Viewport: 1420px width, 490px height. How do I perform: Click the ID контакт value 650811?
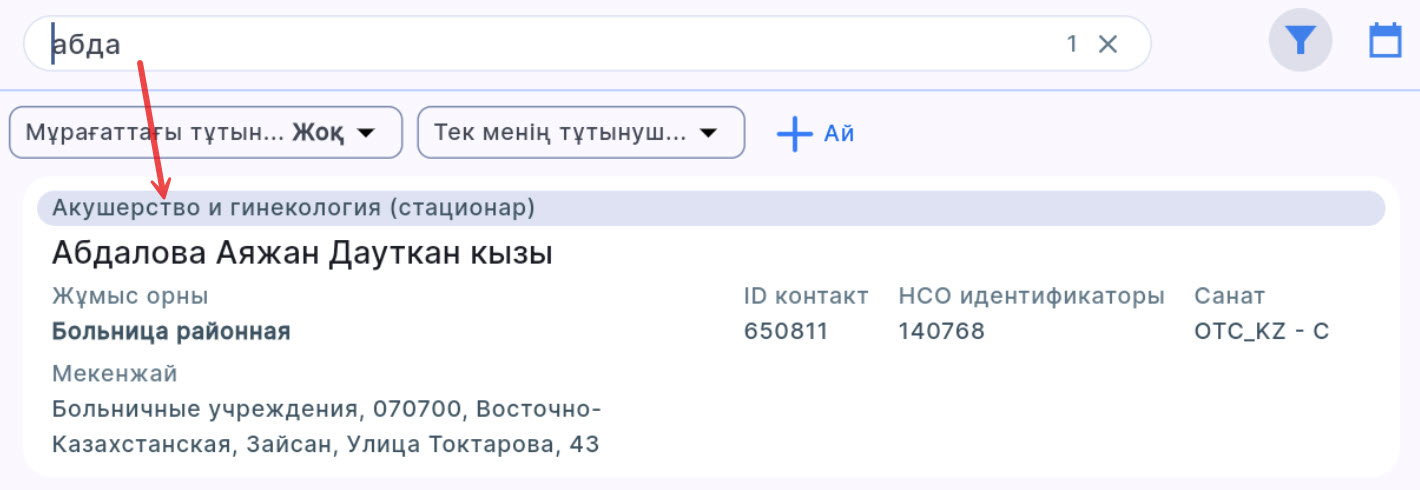786,331
